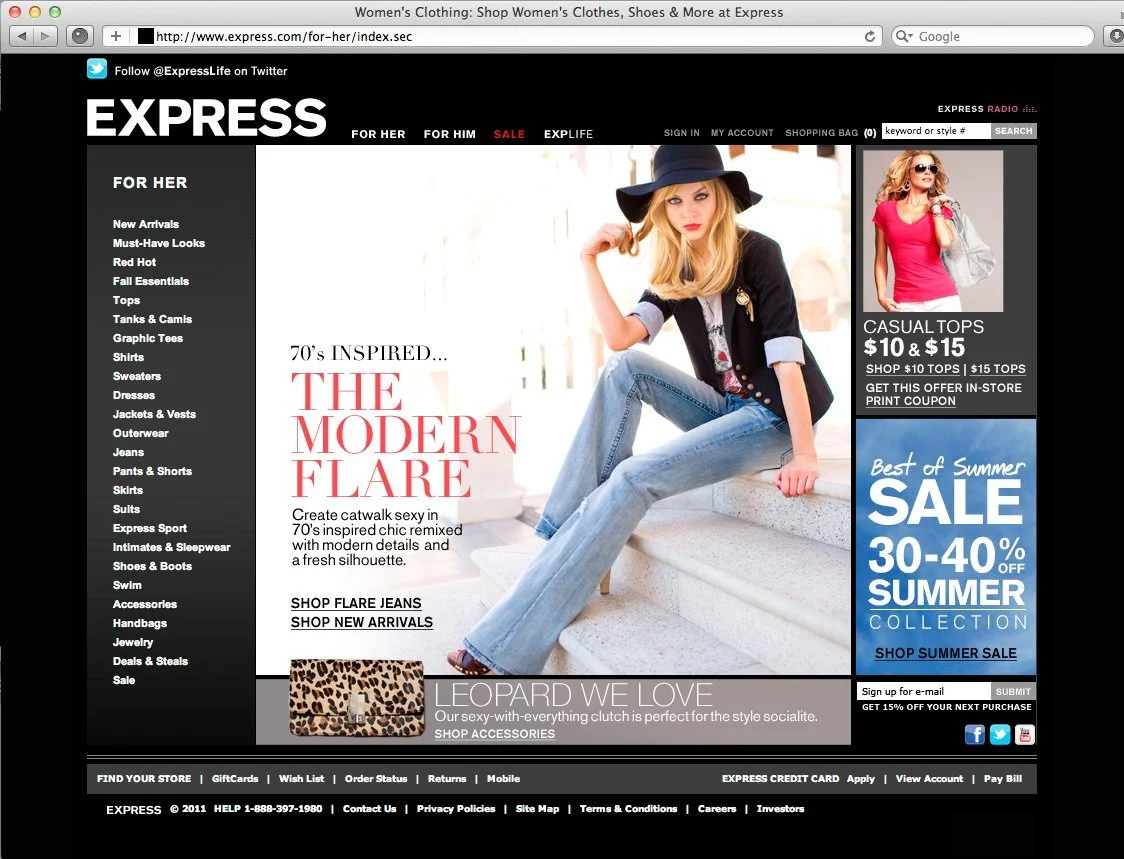The height and width of the screenshot is (859, 1124).
Task: Open the Tops category
Action: coord(126,300)
